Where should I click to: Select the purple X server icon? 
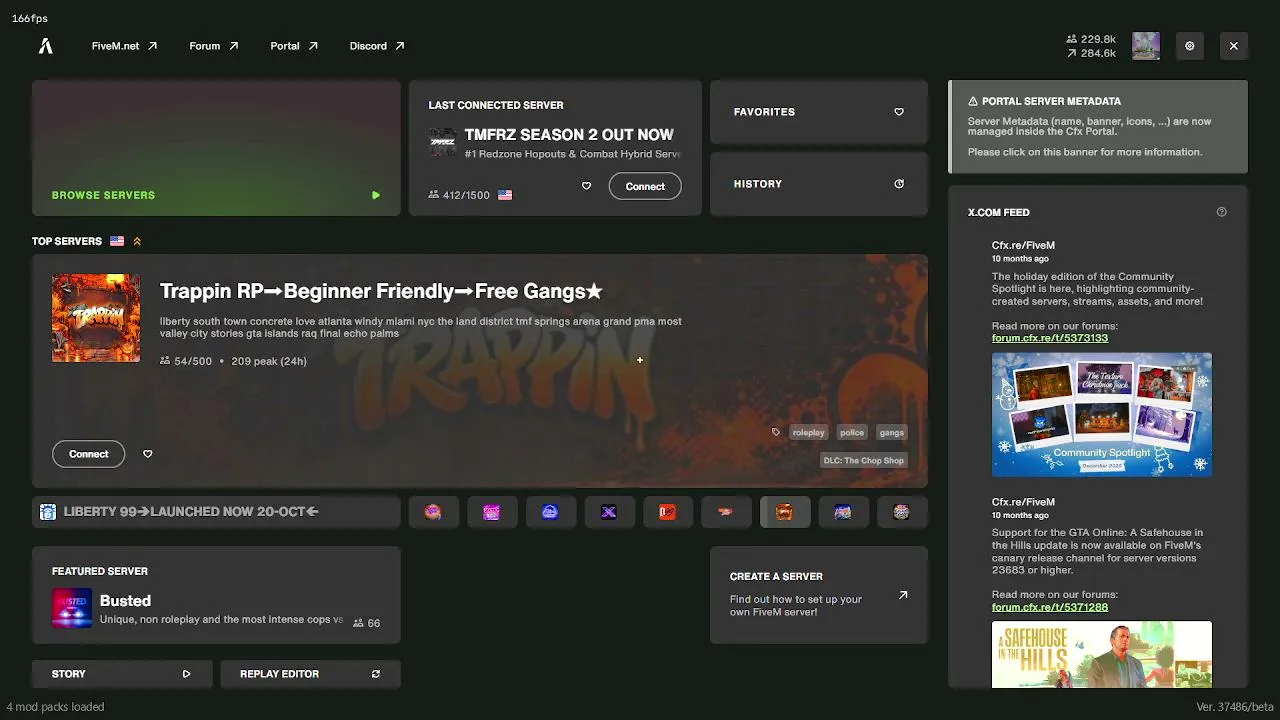pyautogui.click(x=609, y=512)
